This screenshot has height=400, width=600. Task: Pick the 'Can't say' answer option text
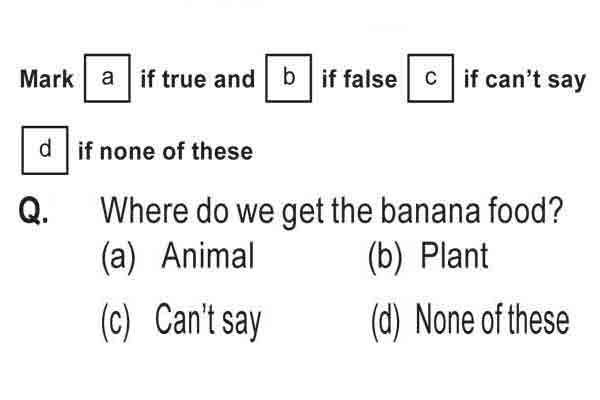208,321
